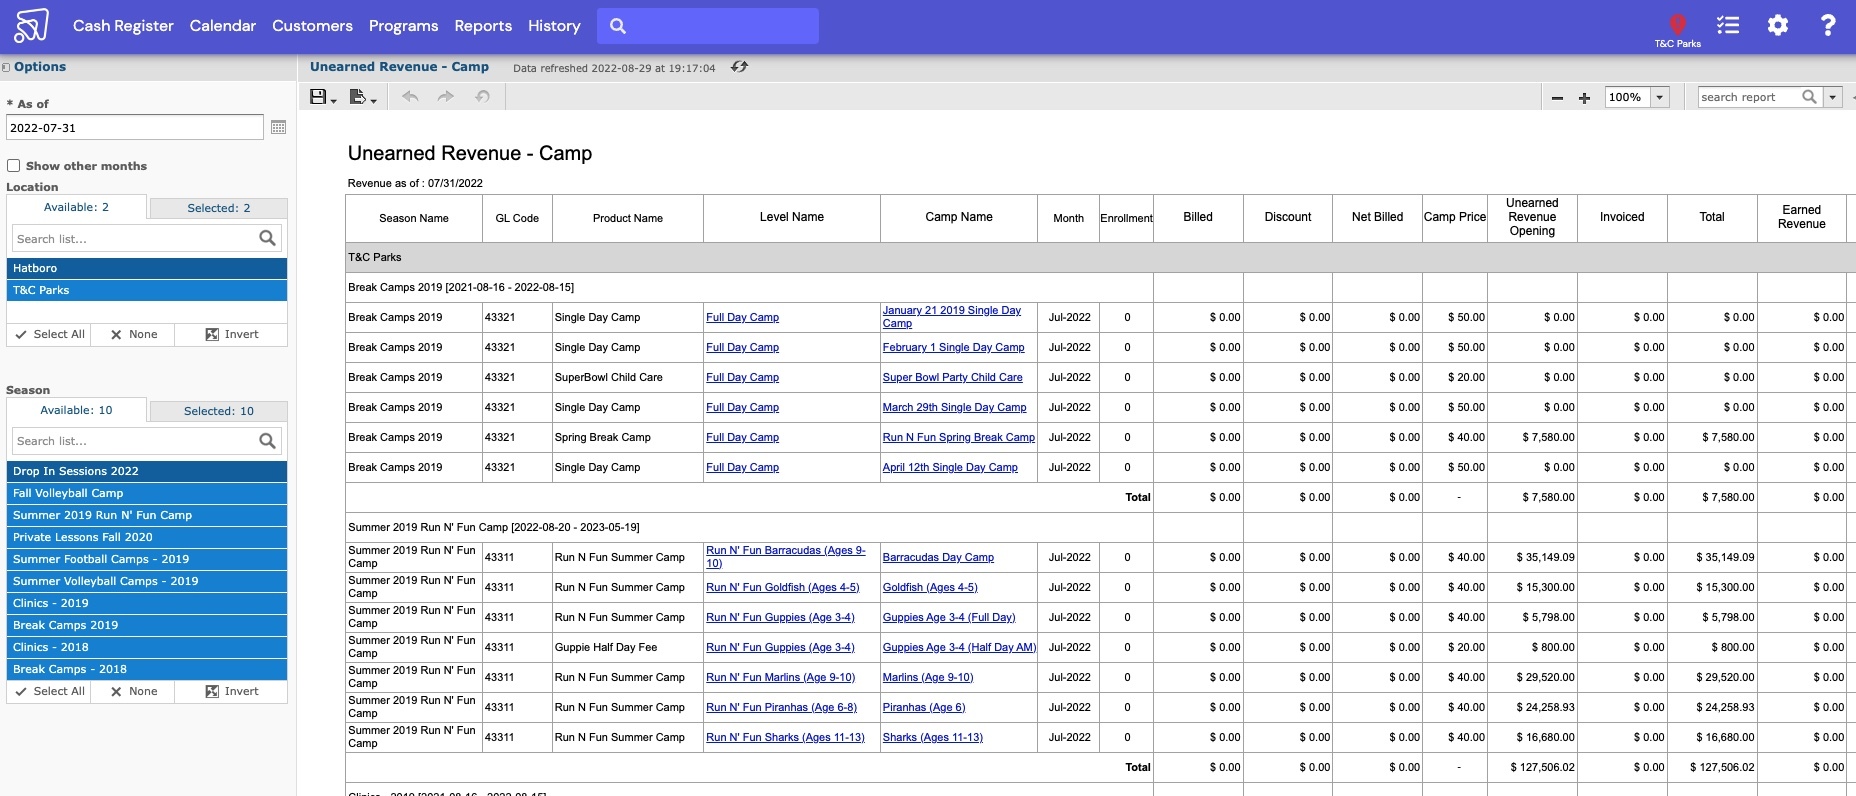Click the zoom in plus icon

click(1584, 98)
